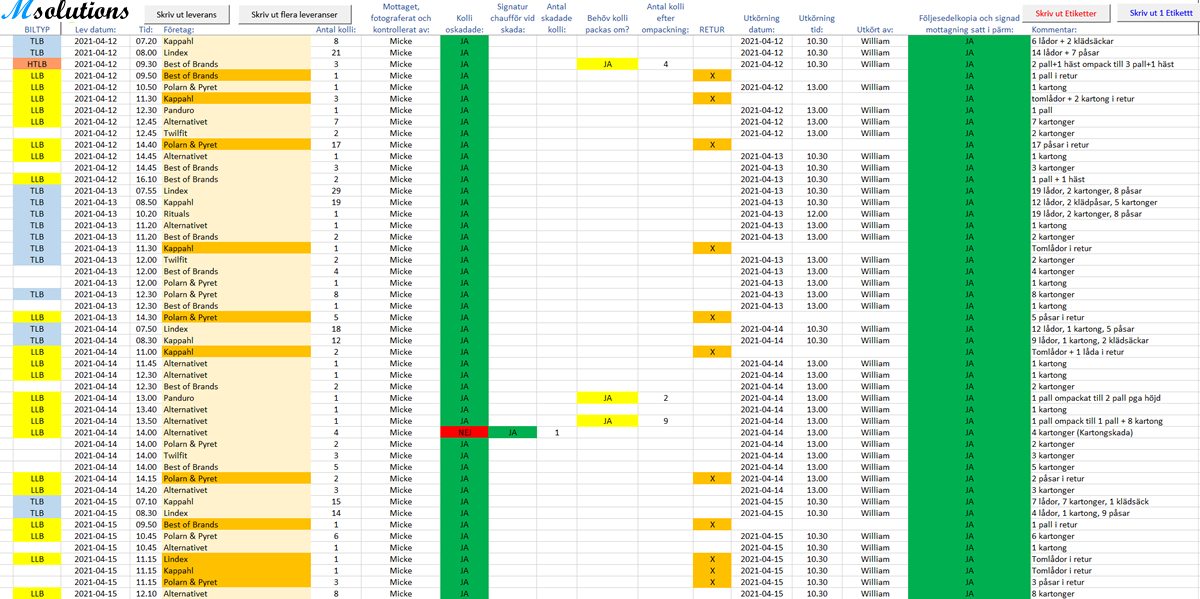Click the Skriv ut Etiketter button

point(1066,14)
